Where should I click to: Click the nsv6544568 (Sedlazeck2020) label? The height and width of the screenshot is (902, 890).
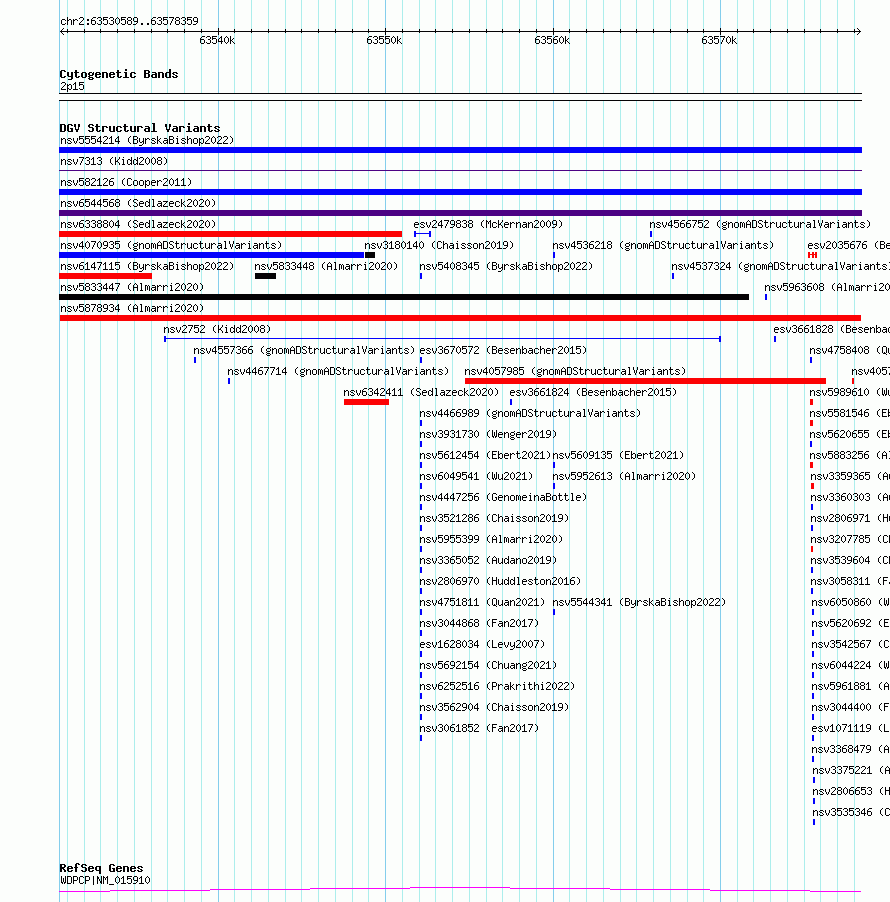pyautogui.click(x=138, y=203)
